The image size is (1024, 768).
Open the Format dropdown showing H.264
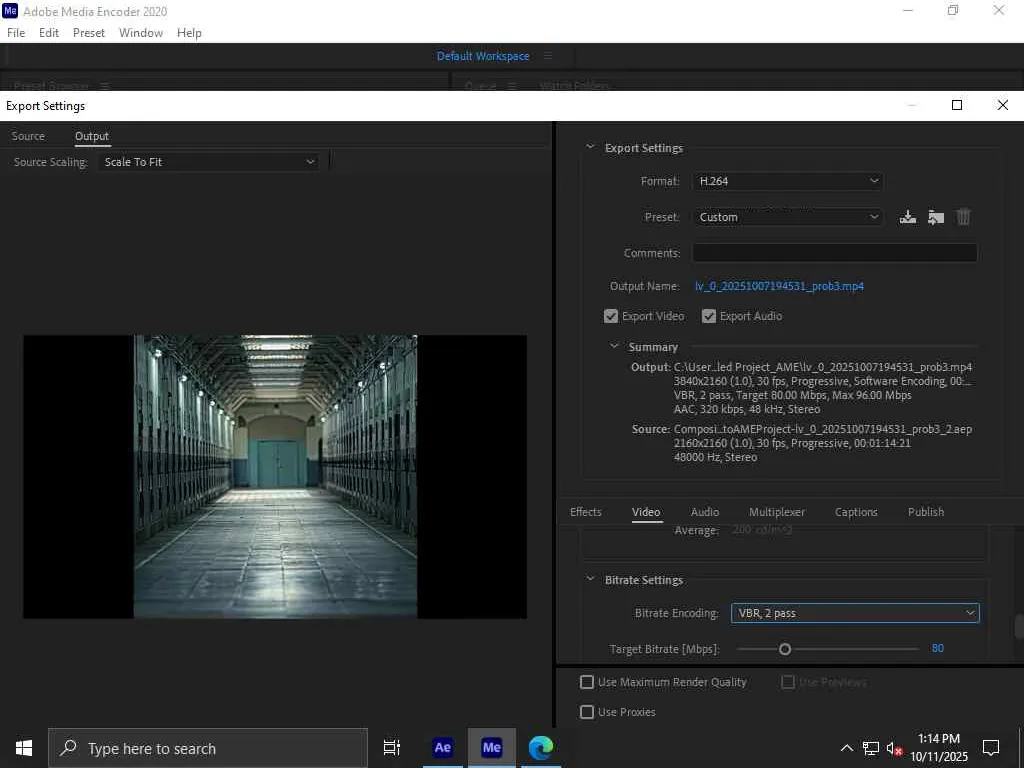click(x=788, y=181)
